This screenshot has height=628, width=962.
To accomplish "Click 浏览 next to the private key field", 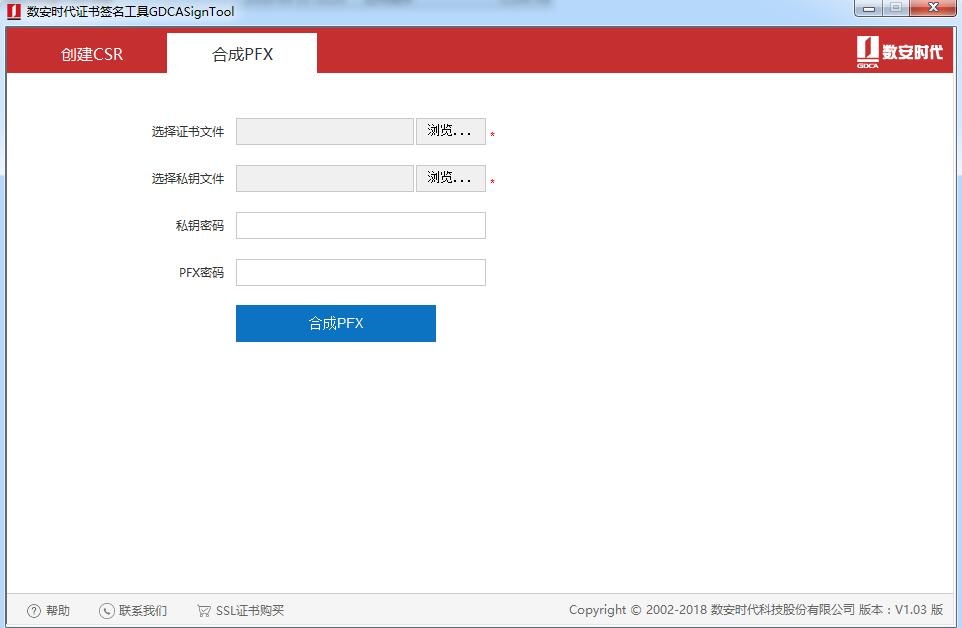I will 450,178.
